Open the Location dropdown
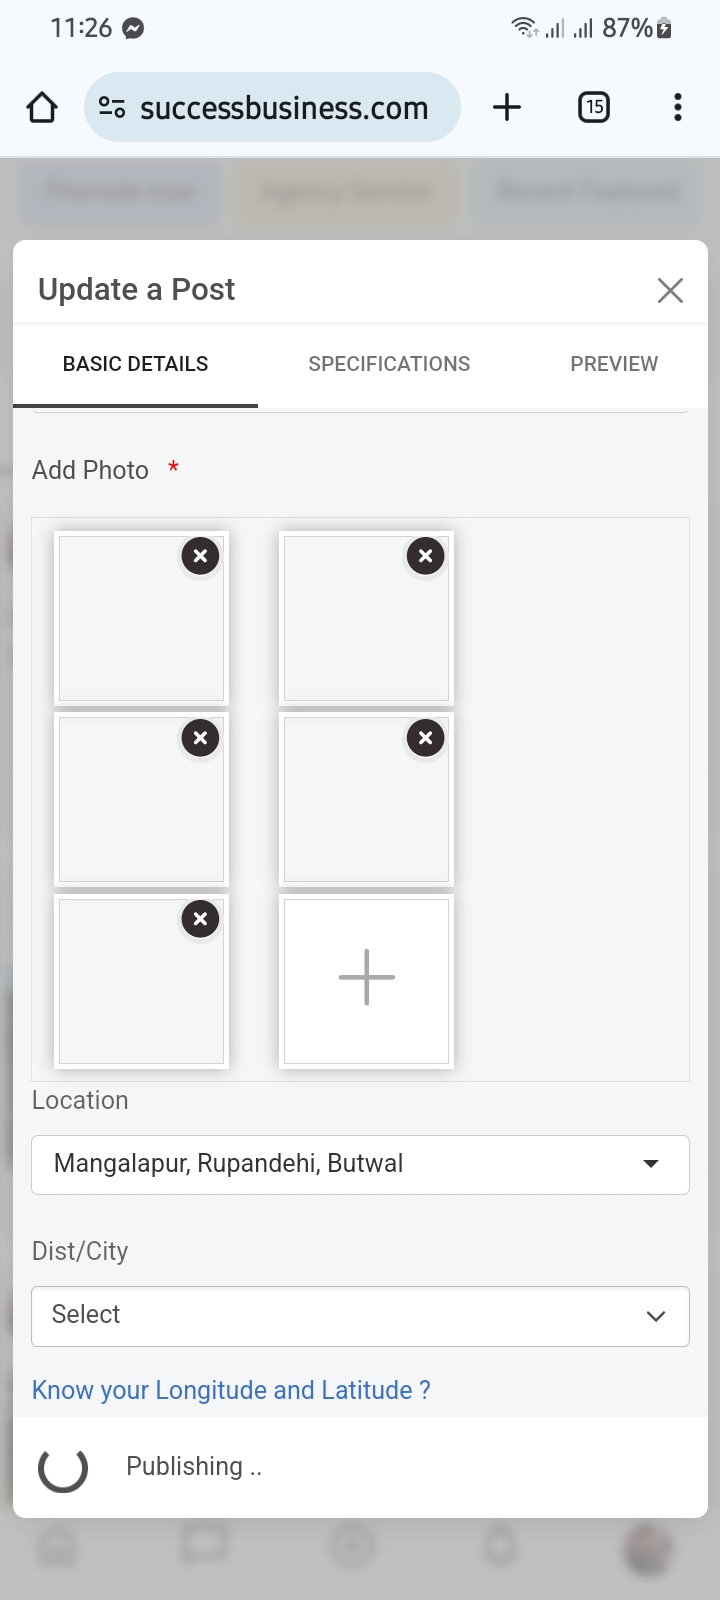The height and width of the screenshot is (1600, 720). (360, 1164)
